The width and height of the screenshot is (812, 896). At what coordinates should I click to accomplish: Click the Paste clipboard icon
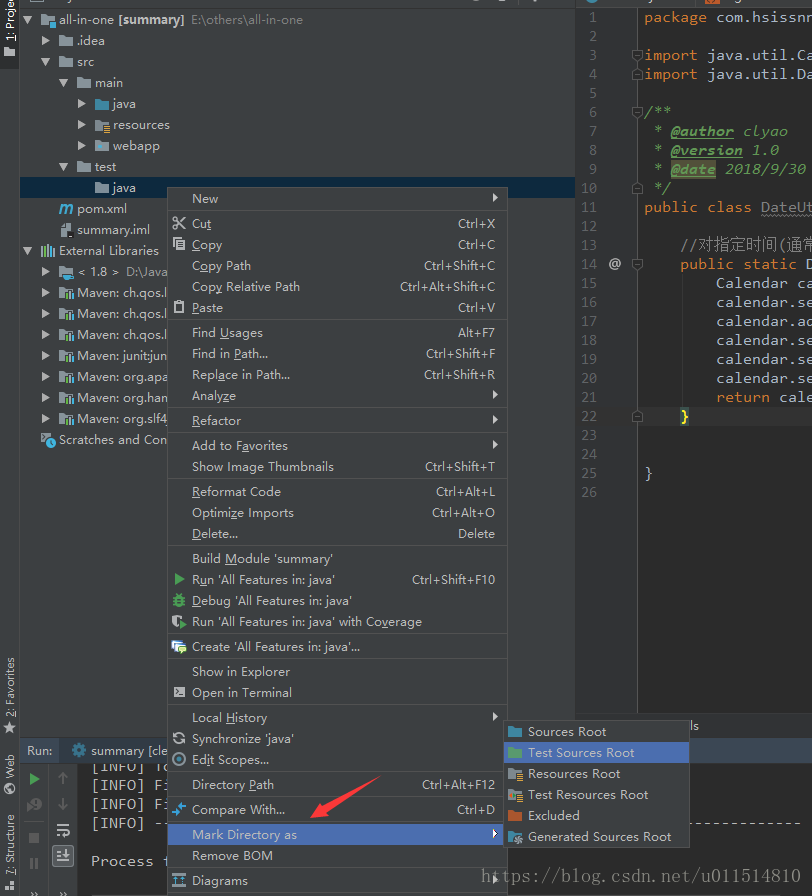[x=179, y=307]
